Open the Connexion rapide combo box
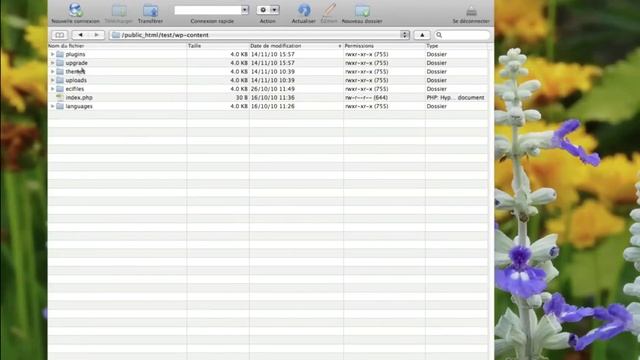640x360 pixels. (211, 10)
